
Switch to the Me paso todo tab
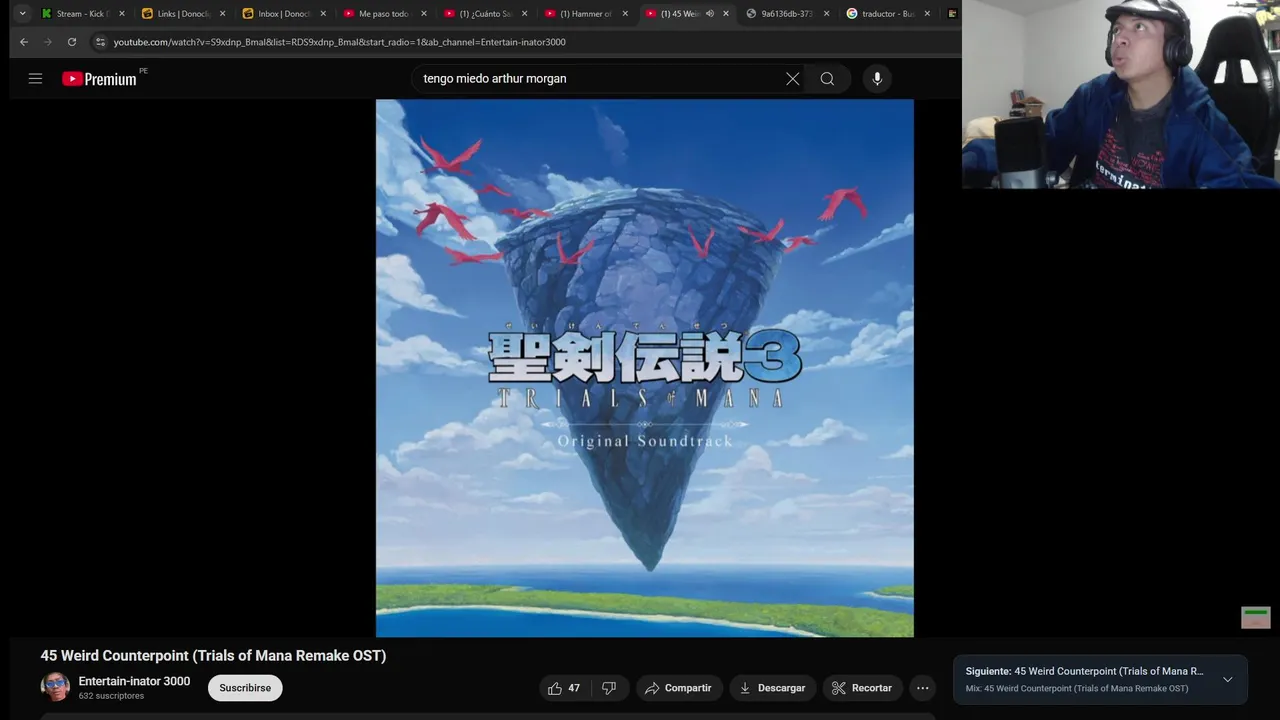pos(385,14)
